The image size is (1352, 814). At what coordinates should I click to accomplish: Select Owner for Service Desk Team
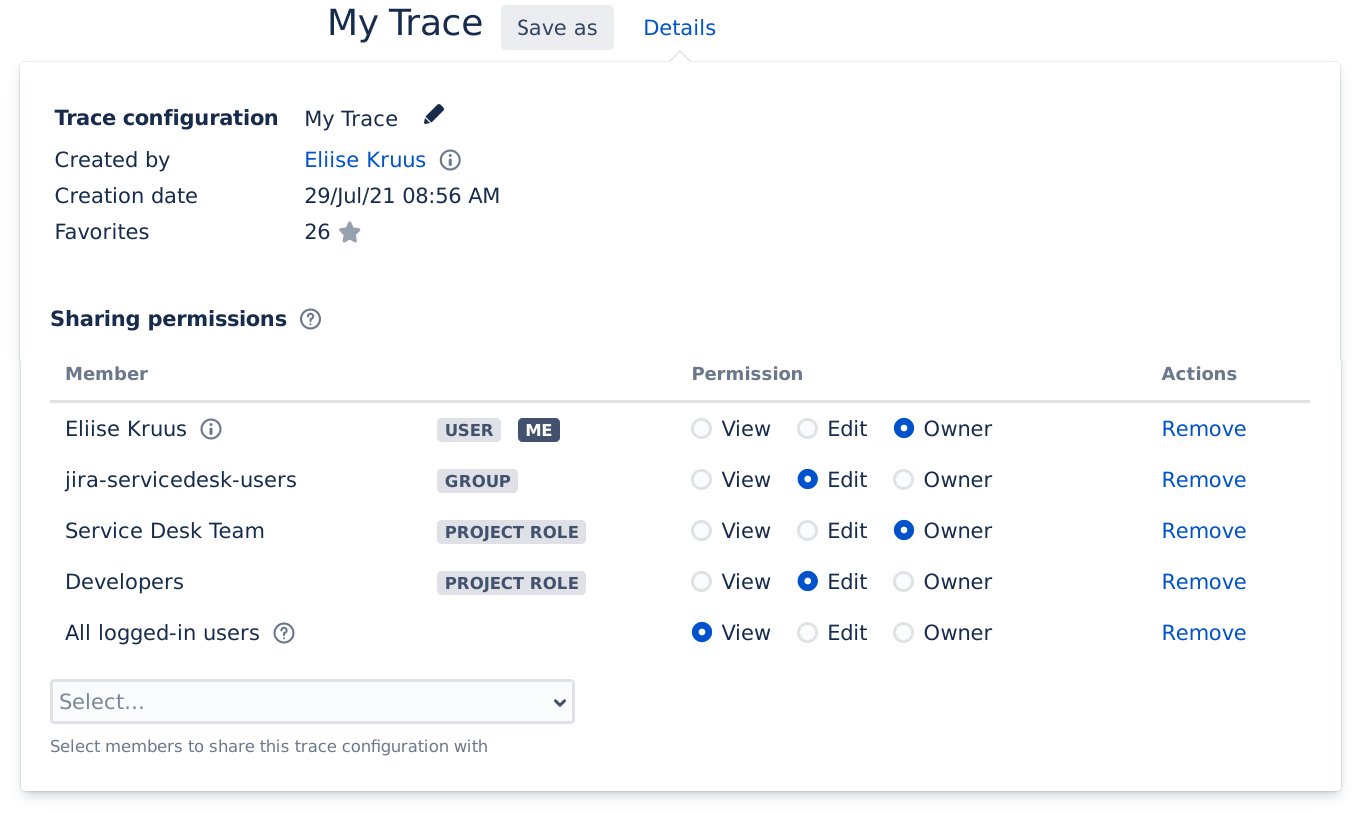904,531
